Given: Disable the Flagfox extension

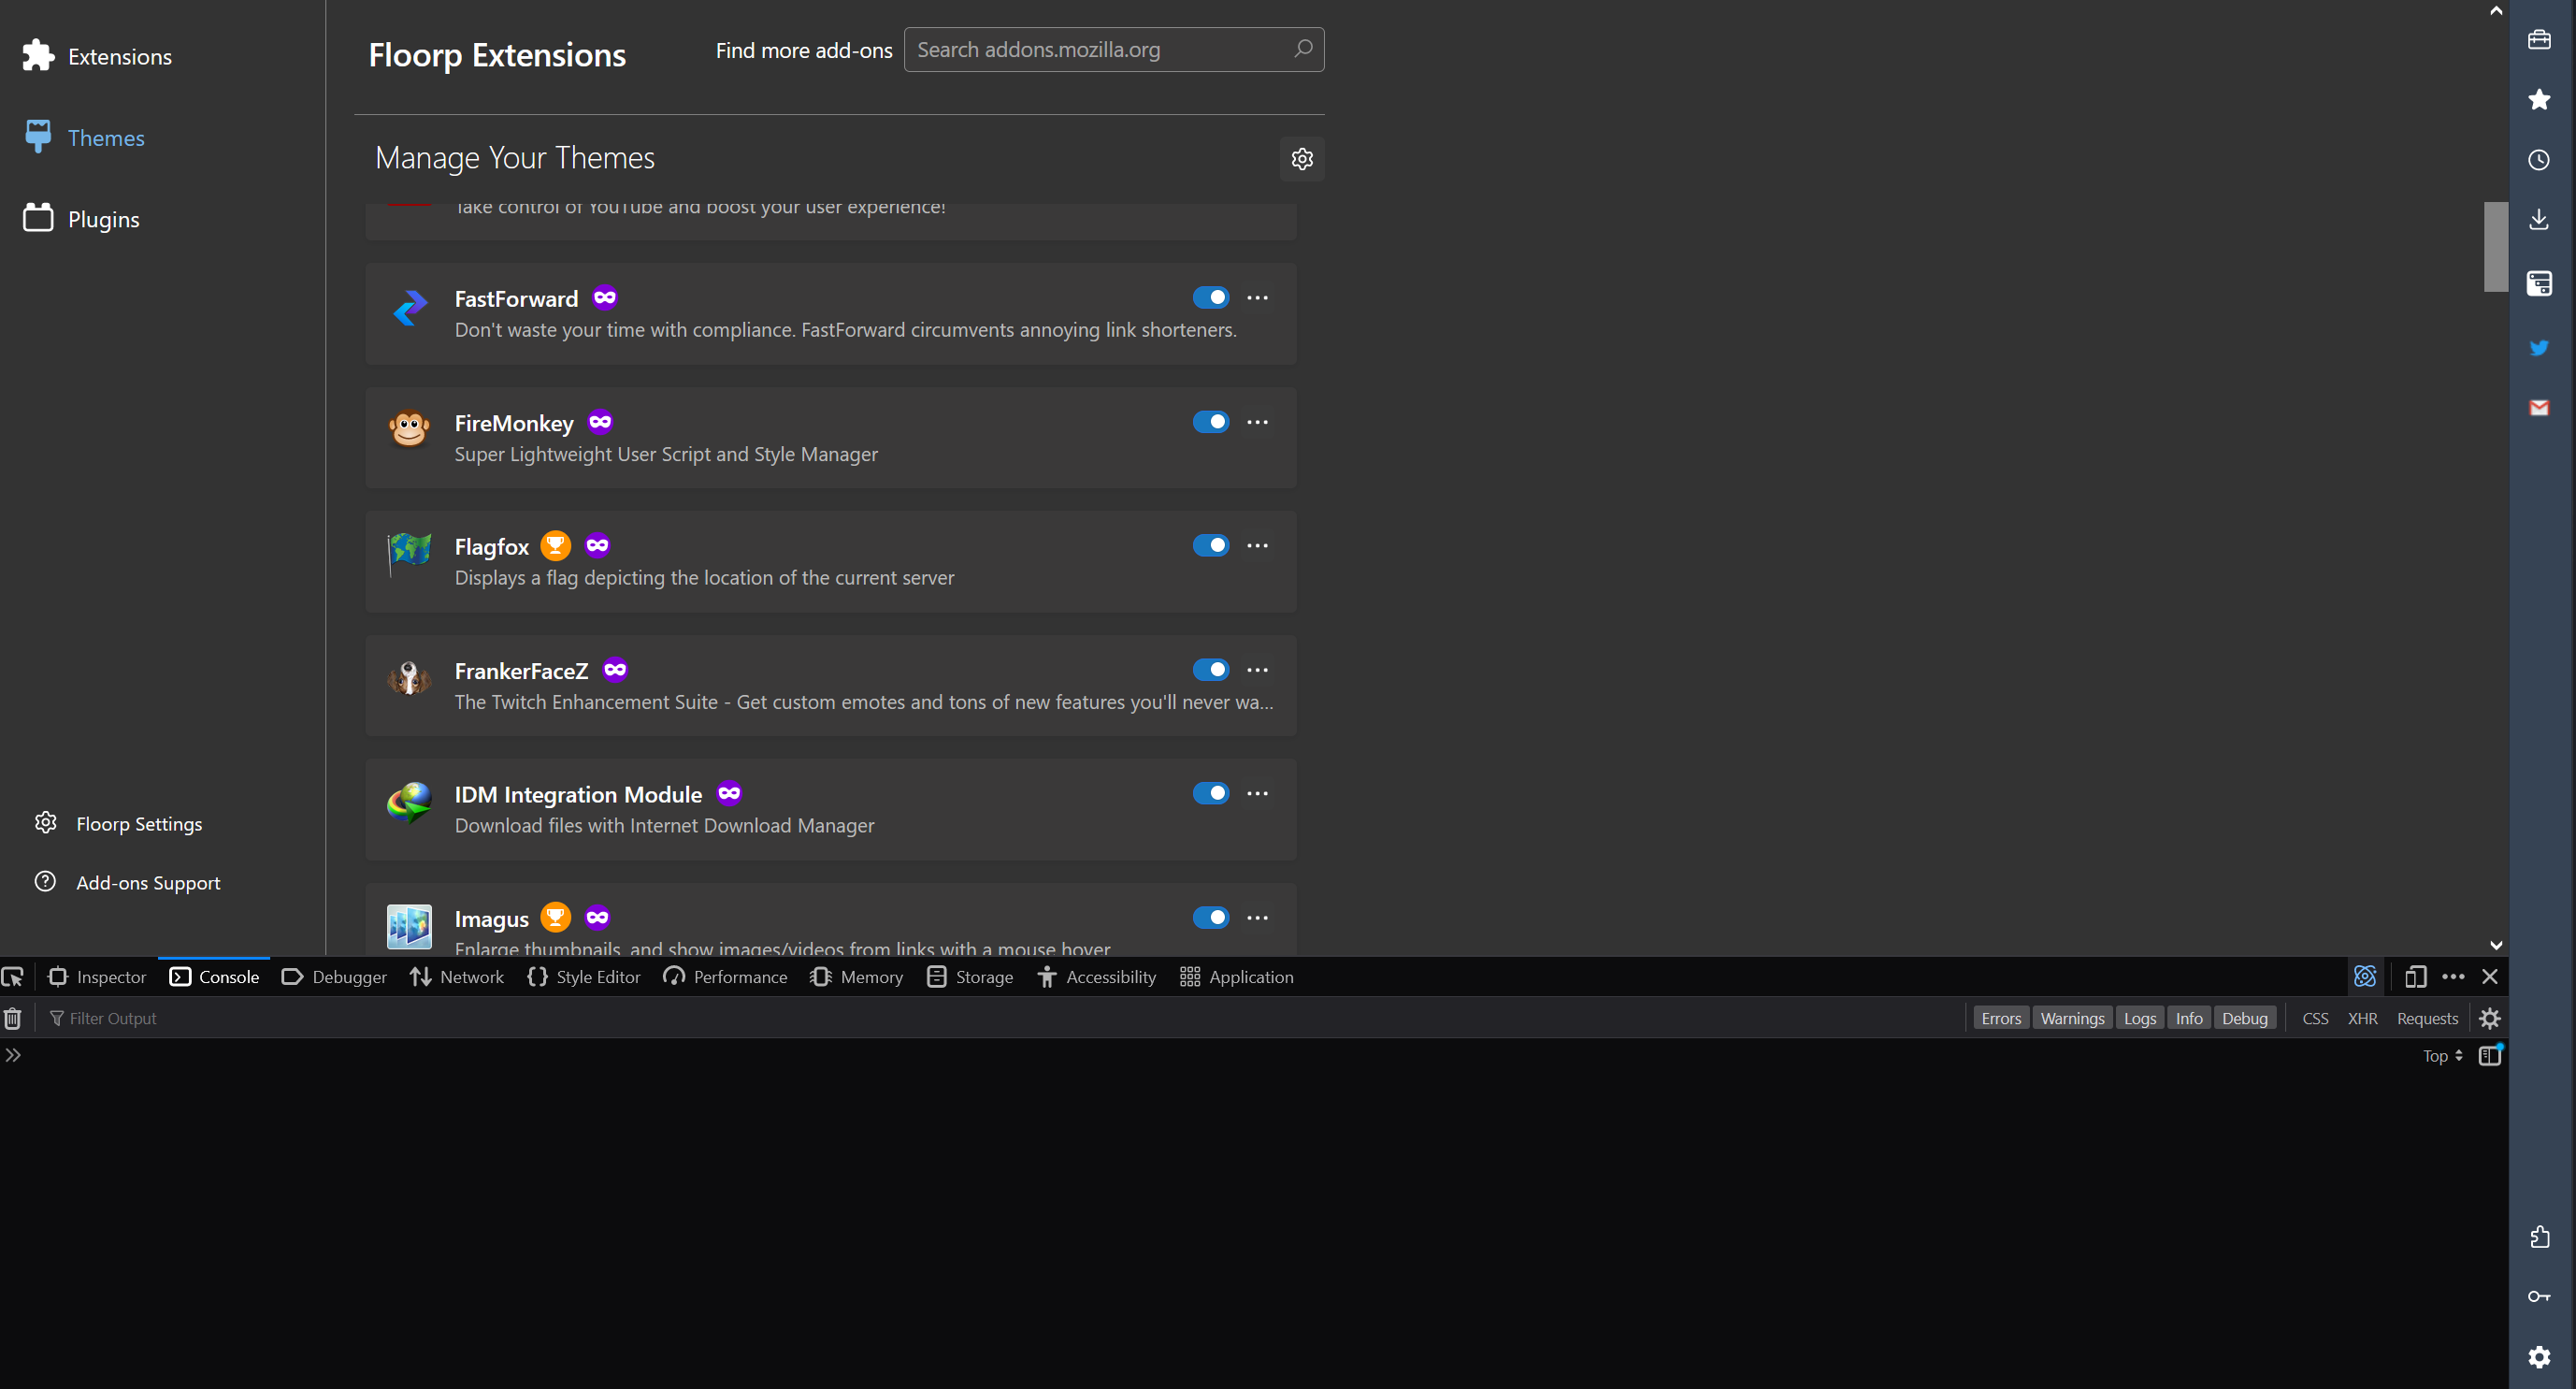Looking at the screenshot, I should 1211,545.
